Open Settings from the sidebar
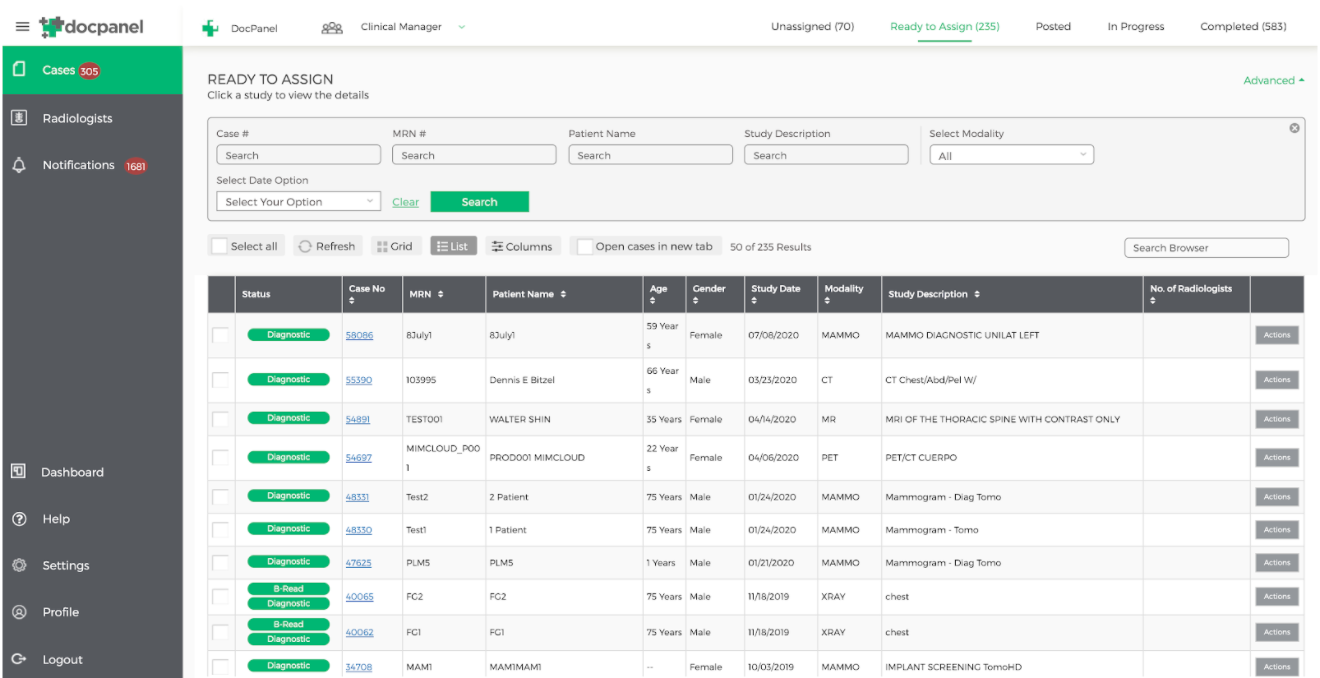The width and height of the screenshot is (1320, 678). pos(65,565)
